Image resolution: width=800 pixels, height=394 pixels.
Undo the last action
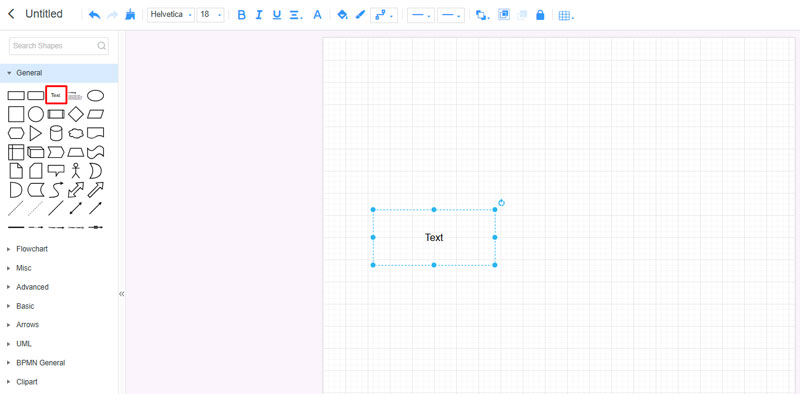[x=94, y=15]
